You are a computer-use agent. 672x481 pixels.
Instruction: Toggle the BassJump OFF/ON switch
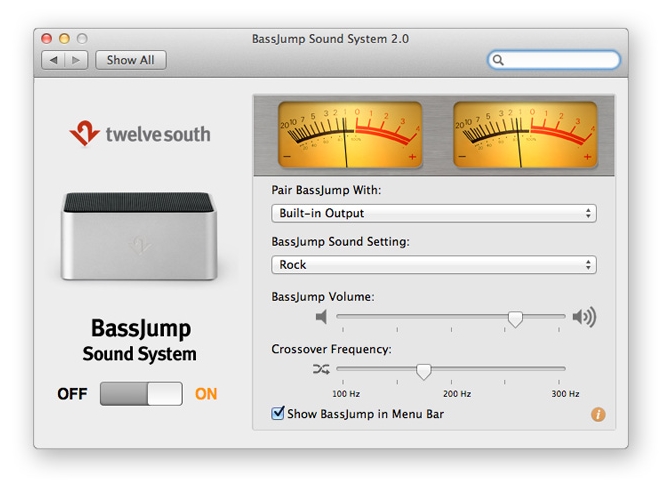click(141, 394)
